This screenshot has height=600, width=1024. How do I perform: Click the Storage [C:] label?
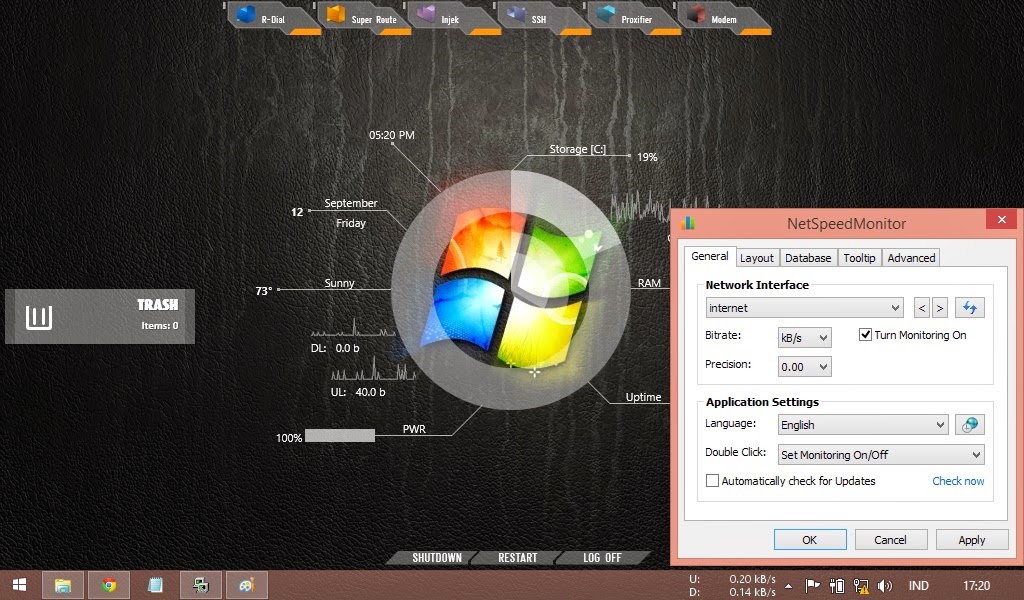577,149
